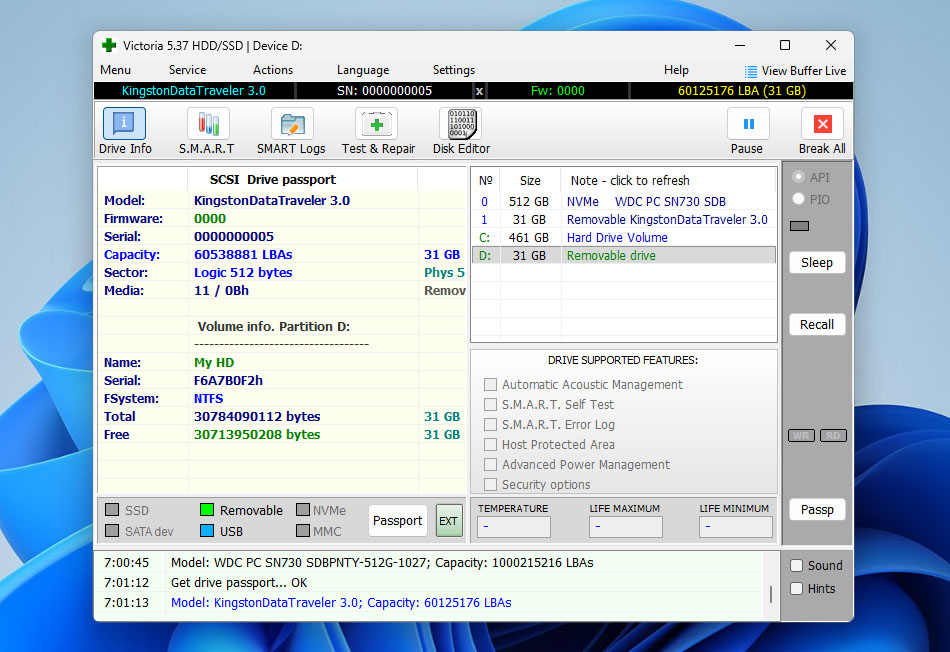This screenshot has width=950, height=652.
Task: Select the NVMe WDC PC SN730 drive row
Action: tap(622, 201)
